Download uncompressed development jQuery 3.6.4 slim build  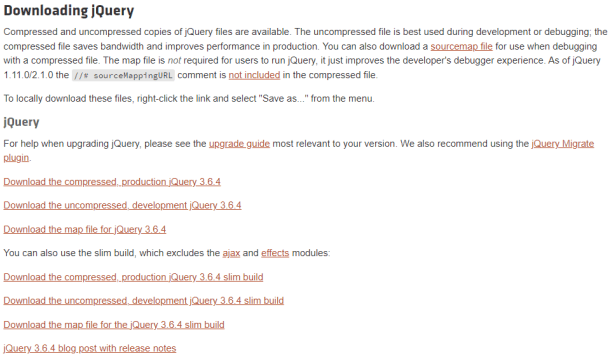point(143,301)
